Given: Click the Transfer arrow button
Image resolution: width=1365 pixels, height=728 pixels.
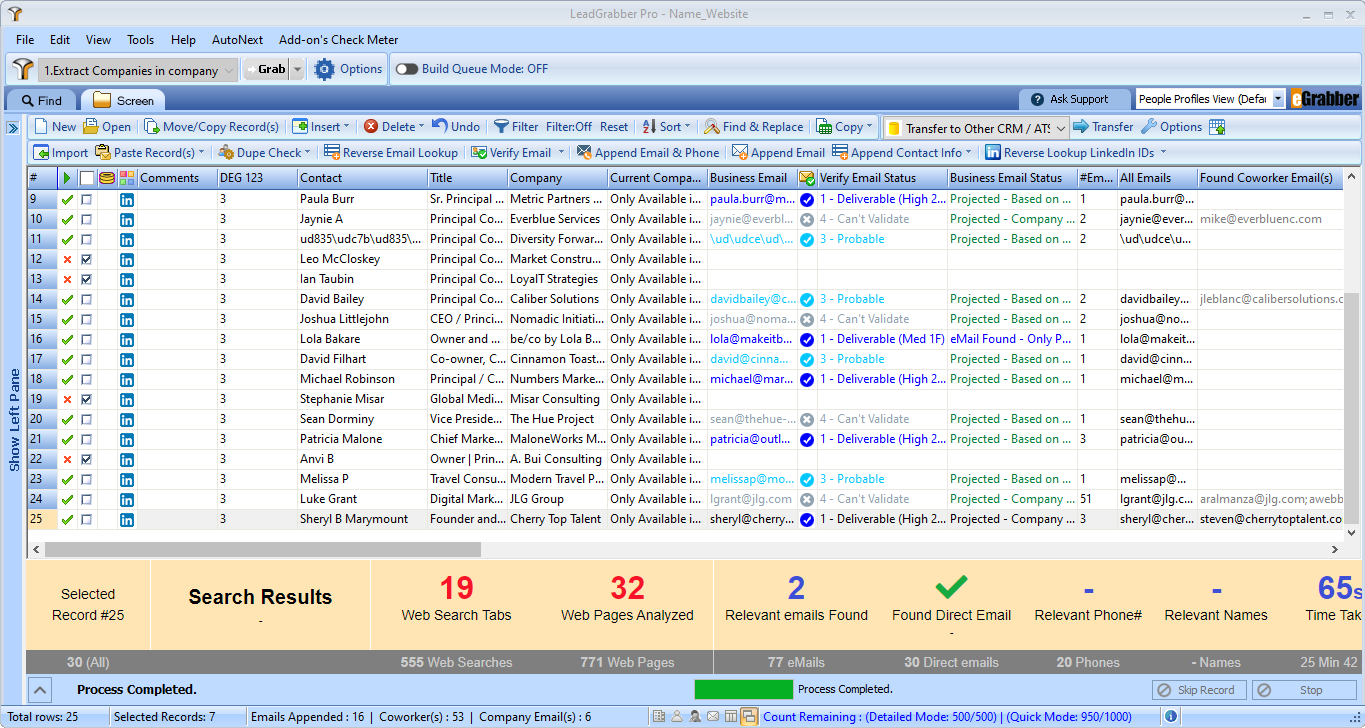Looking at the screenshot, I should point(1103,127).
